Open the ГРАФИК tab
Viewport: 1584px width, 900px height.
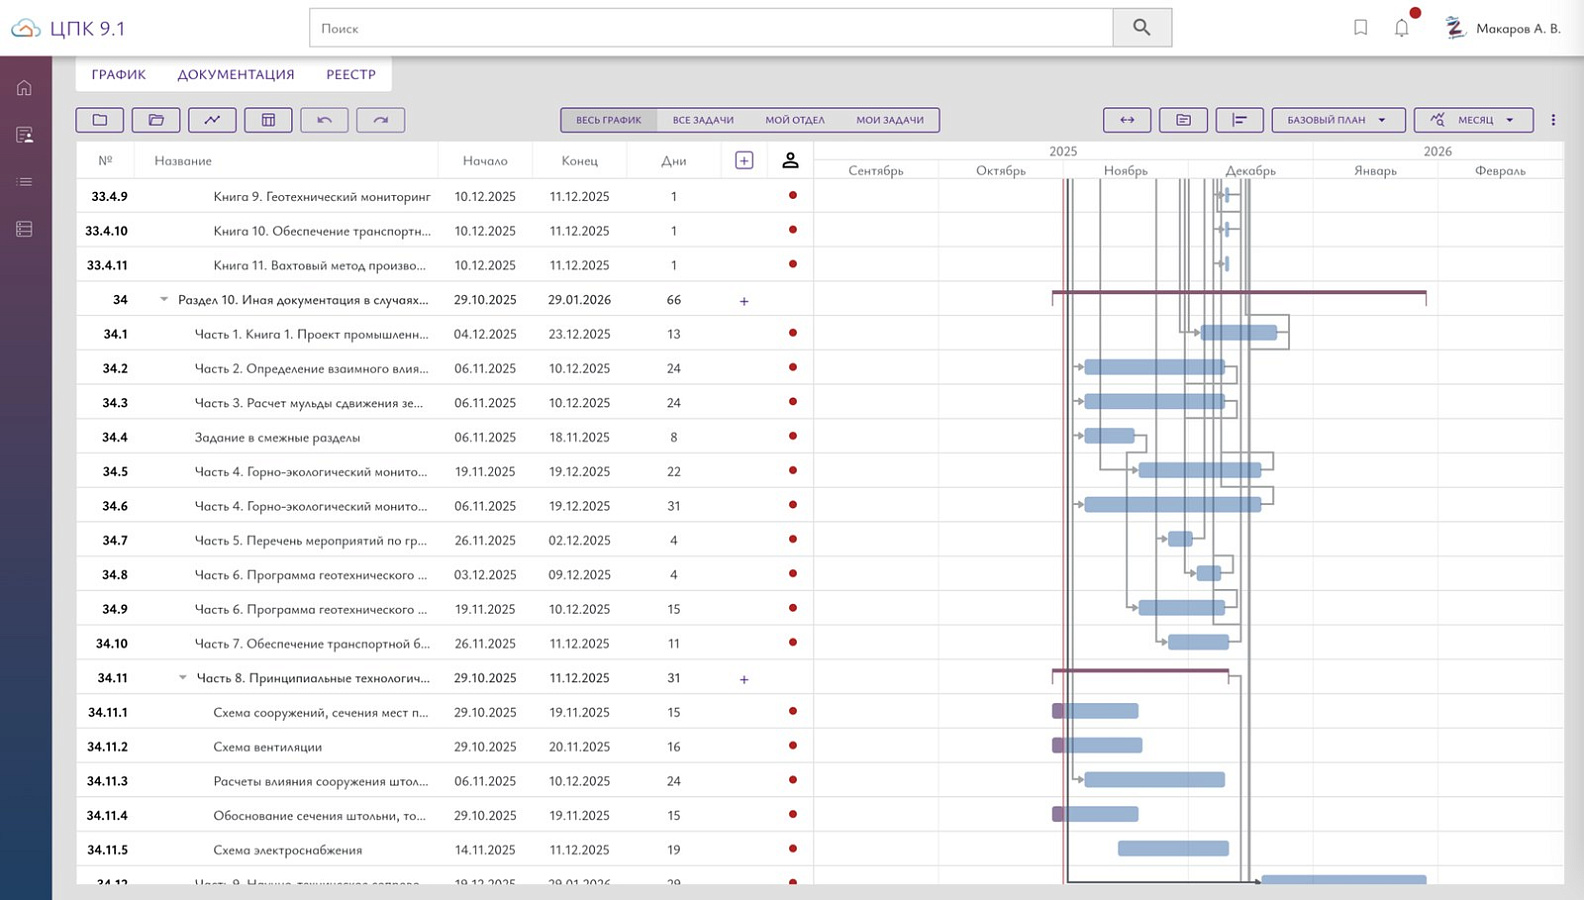coord(119,75)
